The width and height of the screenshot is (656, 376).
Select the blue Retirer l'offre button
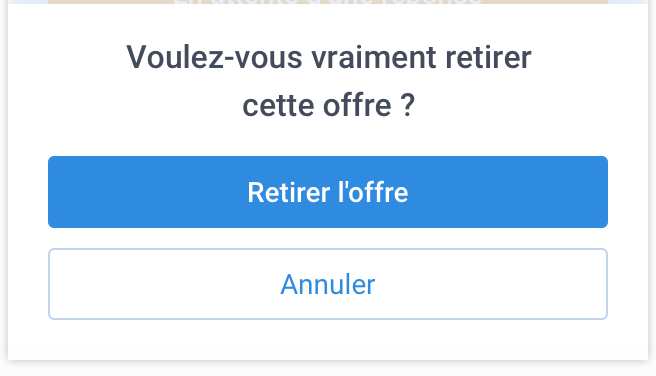click(328, 192)
